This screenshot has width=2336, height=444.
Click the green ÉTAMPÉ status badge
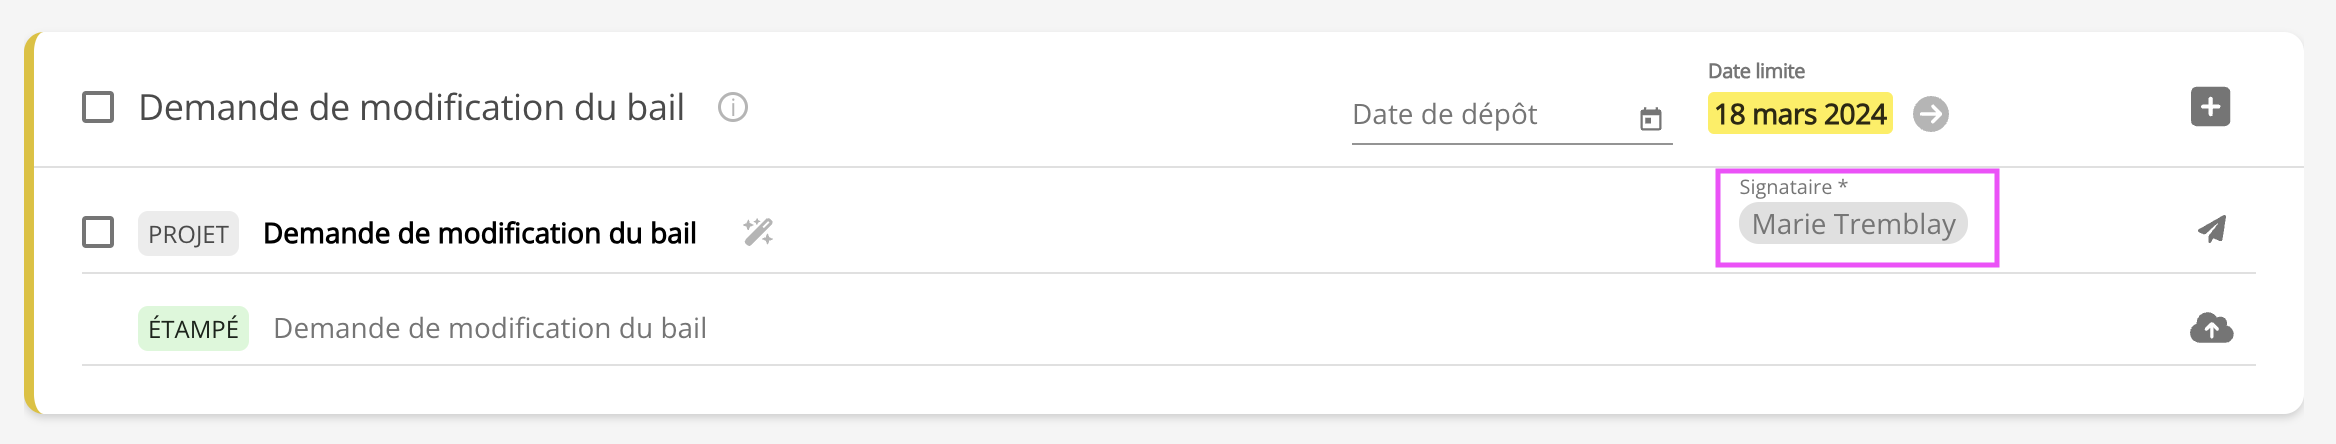[x=193, y=329]
